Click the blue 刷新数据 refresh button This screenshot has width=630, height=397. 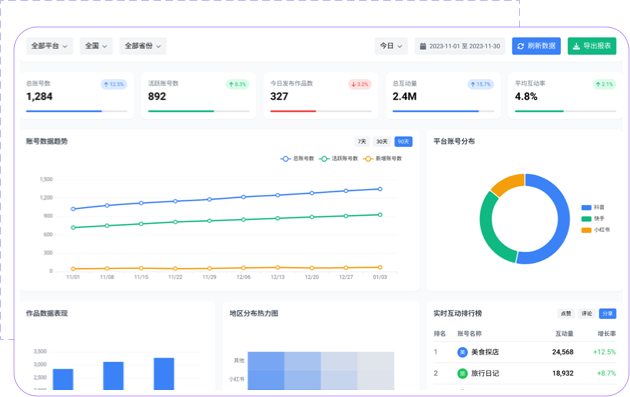click(x=536, y=46)
